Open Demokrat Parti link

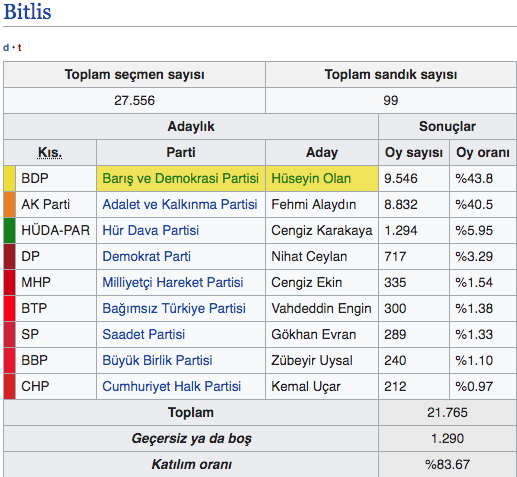point(146,256)
